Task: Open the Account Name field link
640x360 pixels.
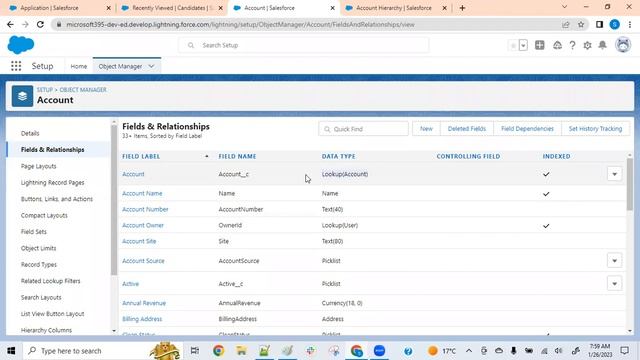Action: (x=142, y=193)
